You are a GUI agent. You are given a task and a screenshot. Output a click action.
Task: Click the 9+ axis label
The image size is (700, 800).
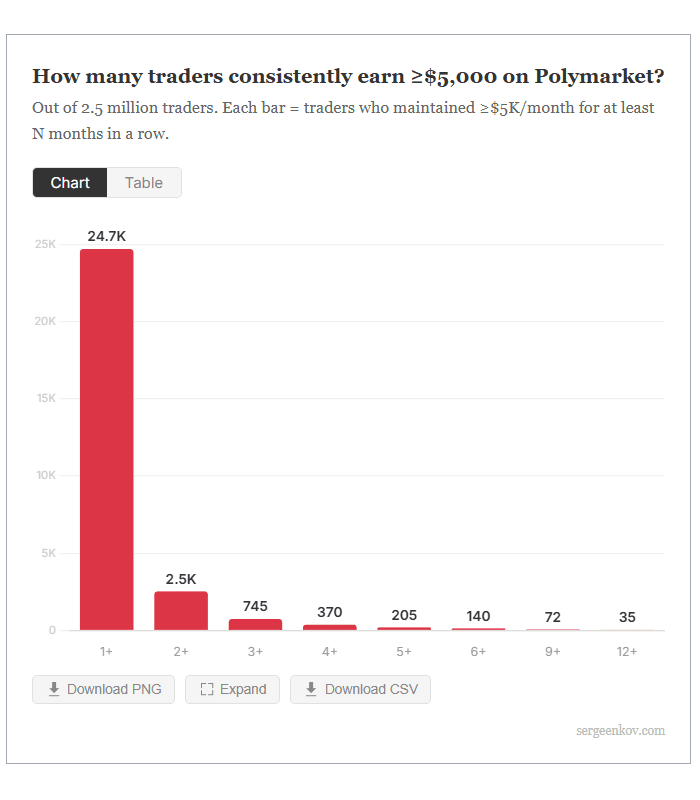click(x=553, y=652)
